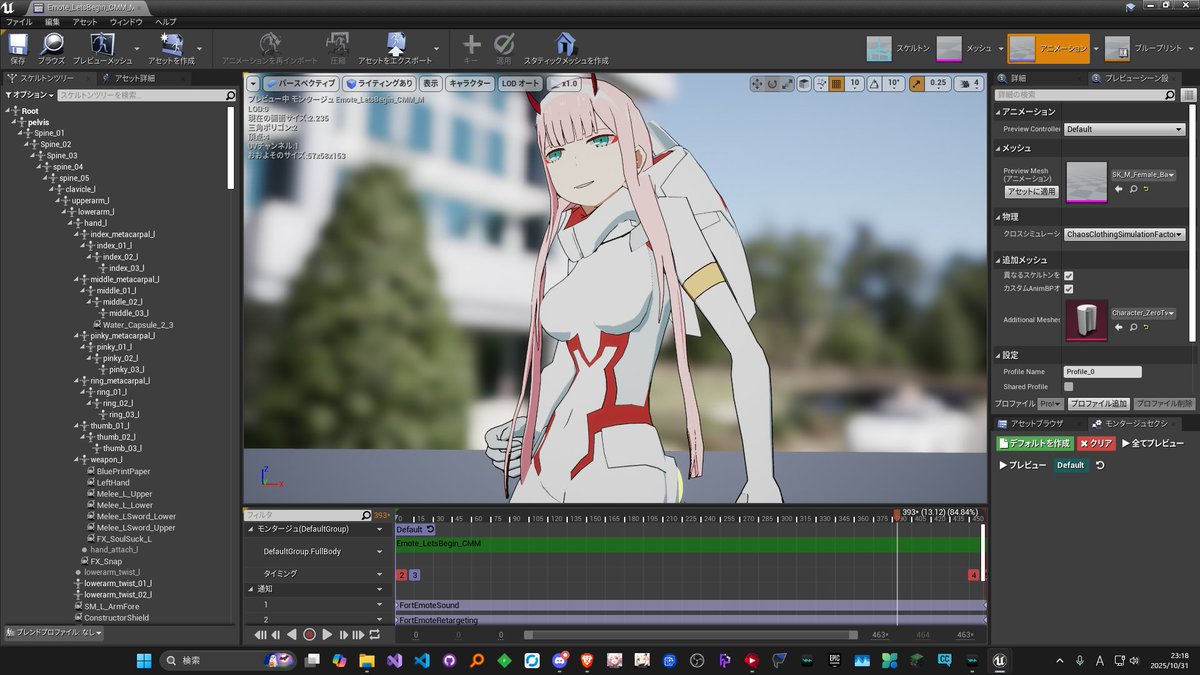Click the timeline horizontal range scrollbar
Image resolution: width=1200 pixels, height=675 pixels.
[690, 635]
